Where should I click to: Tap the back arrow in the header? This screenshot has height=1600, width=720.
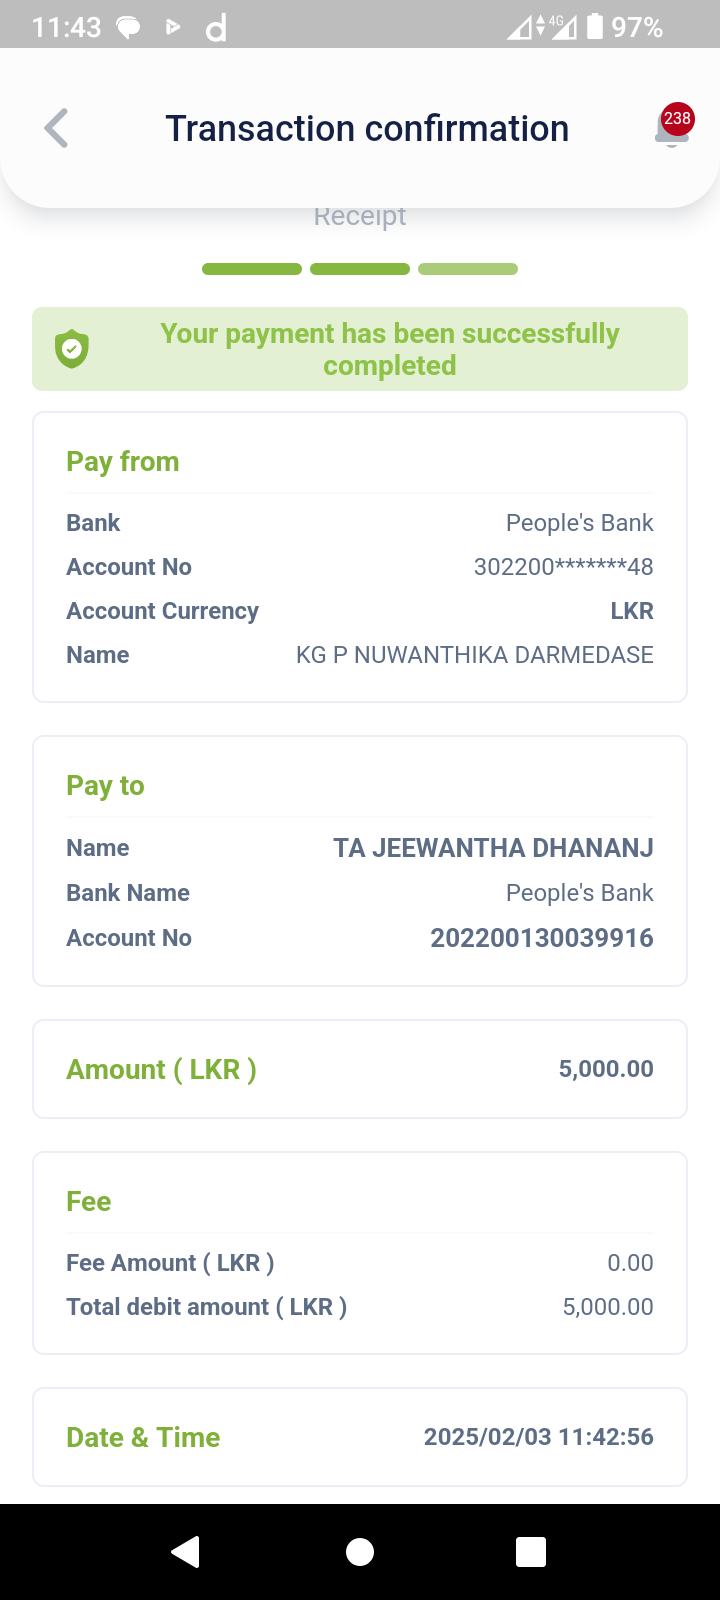click(x=57, y=129)
